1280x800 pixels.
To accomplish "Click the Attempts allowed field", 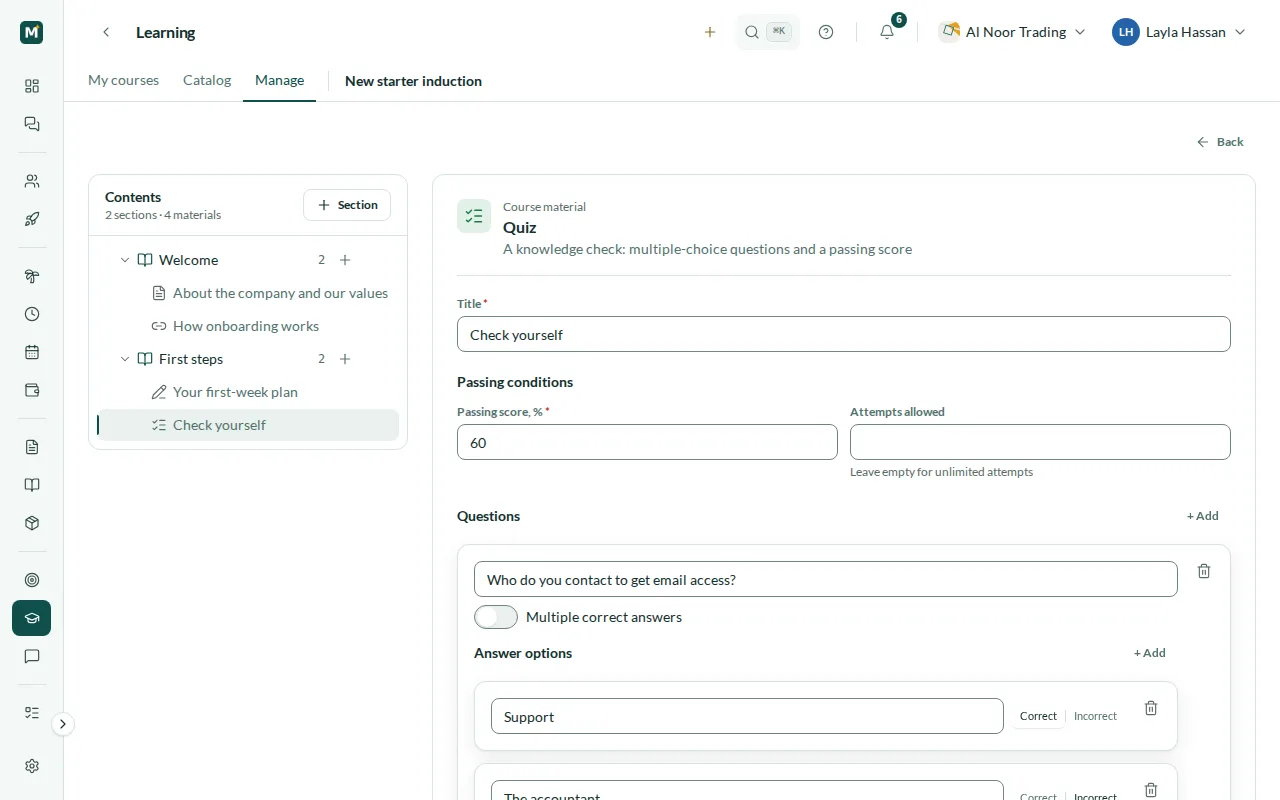I will point(1040,442).
